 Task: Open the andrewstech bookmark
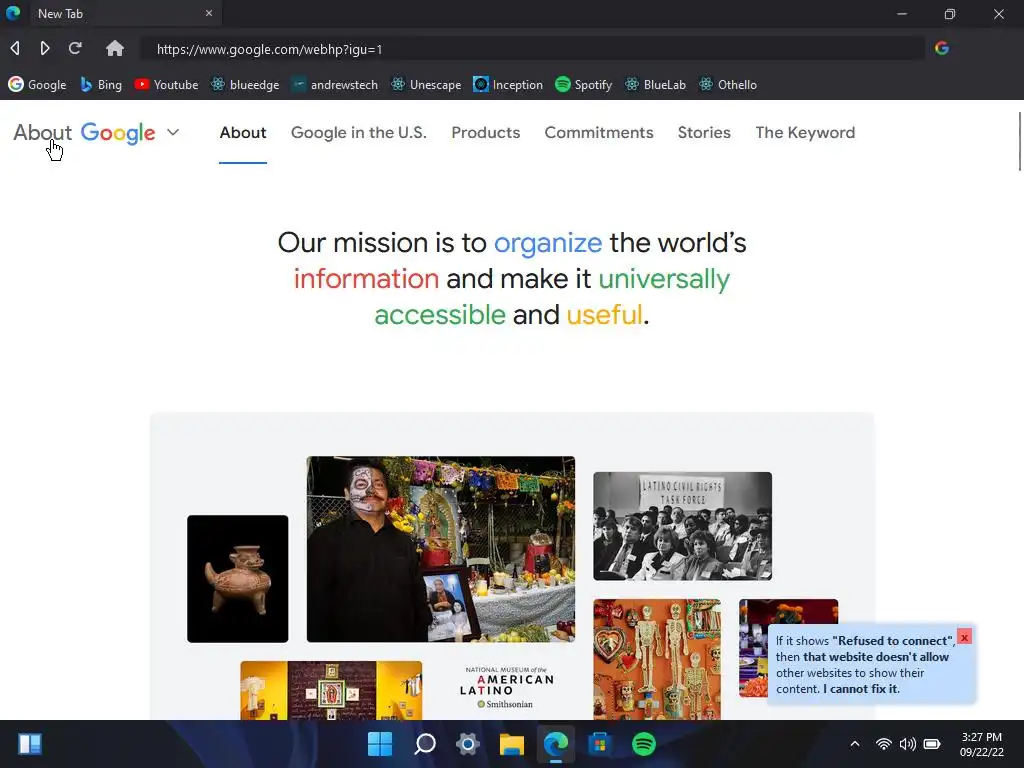point(334,84)
